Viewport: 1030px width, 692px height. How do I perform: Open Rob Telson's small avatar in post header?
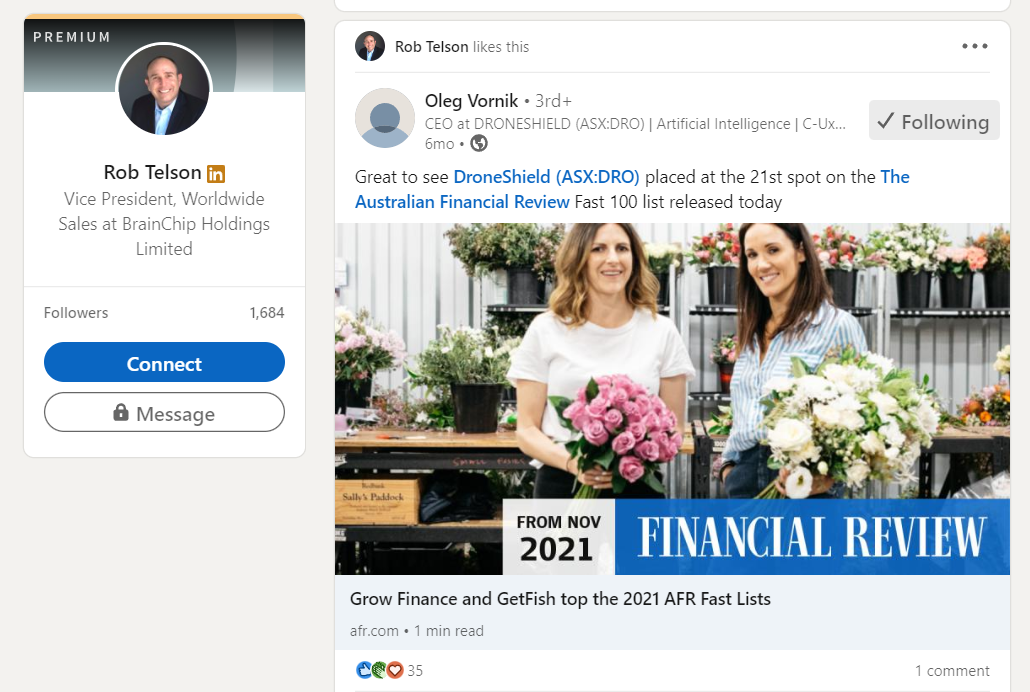(370, 47)
